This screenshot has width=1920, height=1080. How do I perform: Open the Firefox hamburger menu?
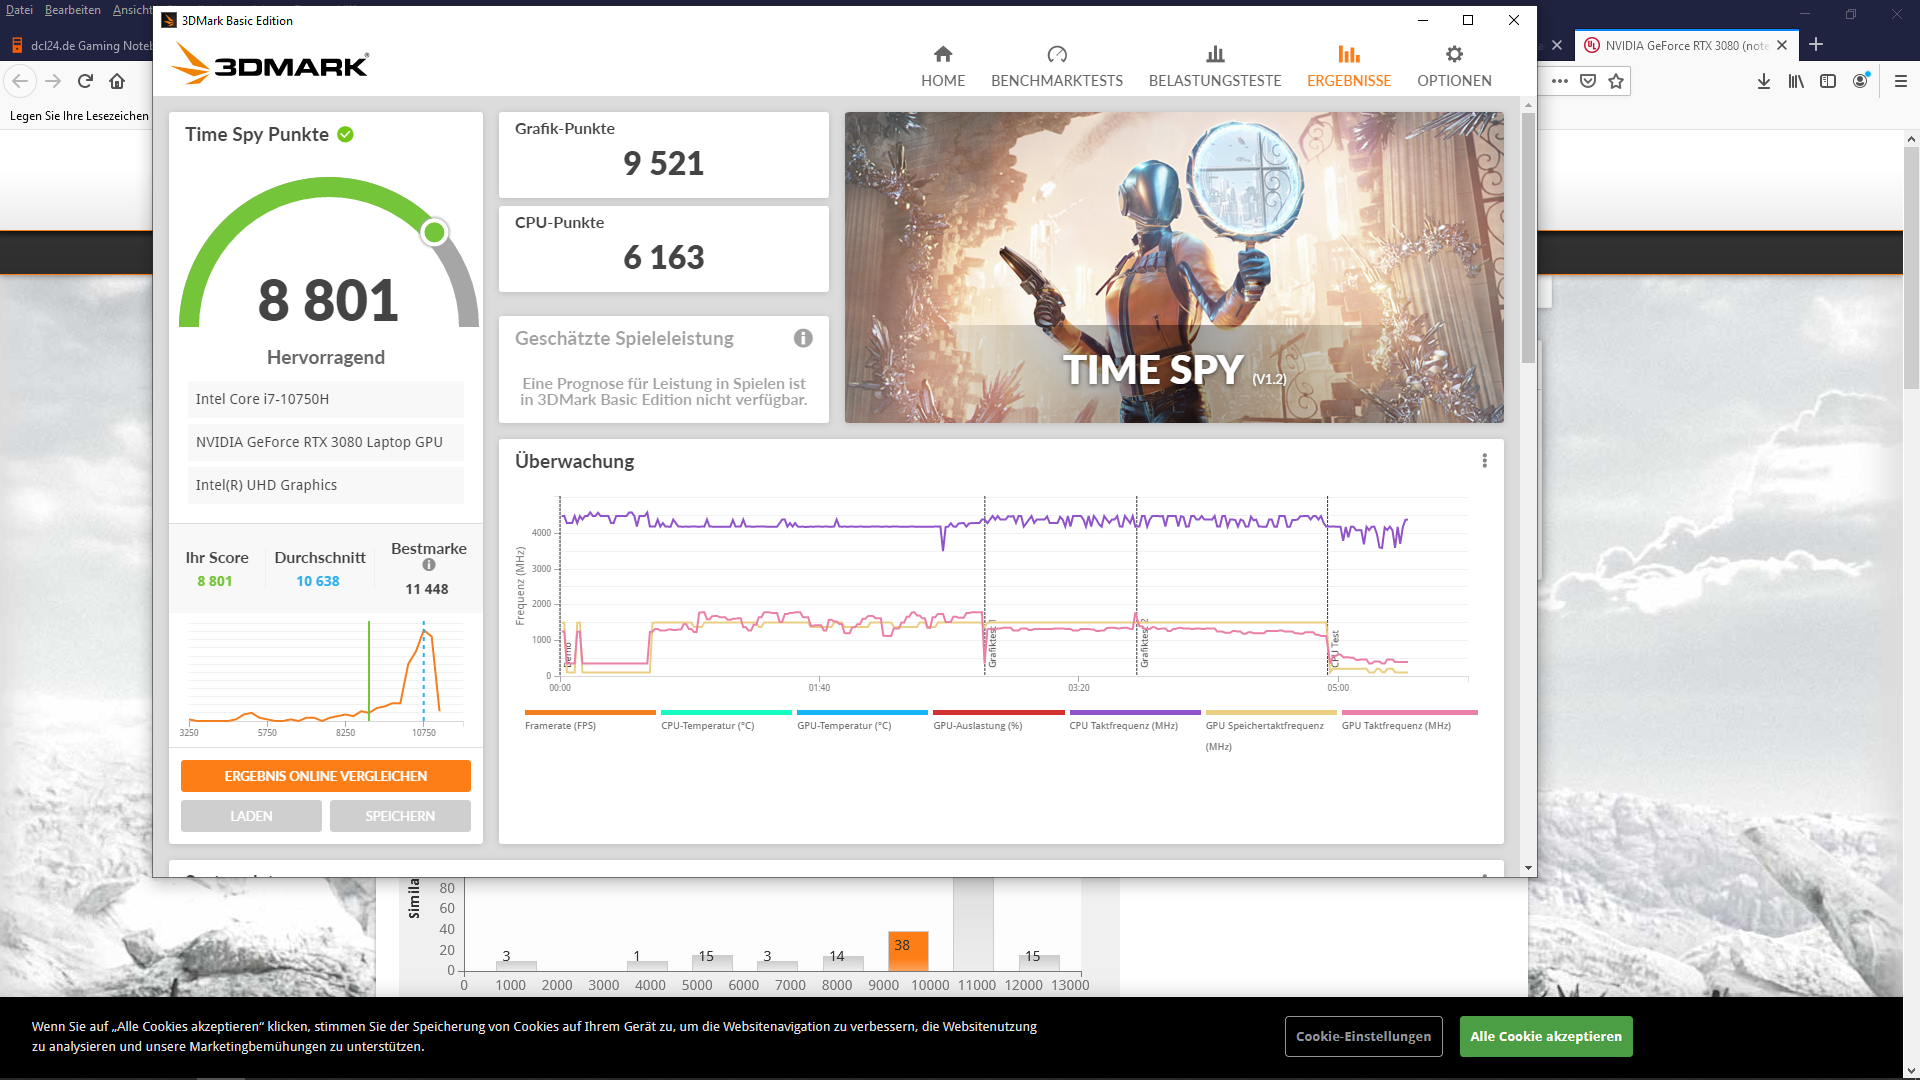click(x=1900, y=81)
